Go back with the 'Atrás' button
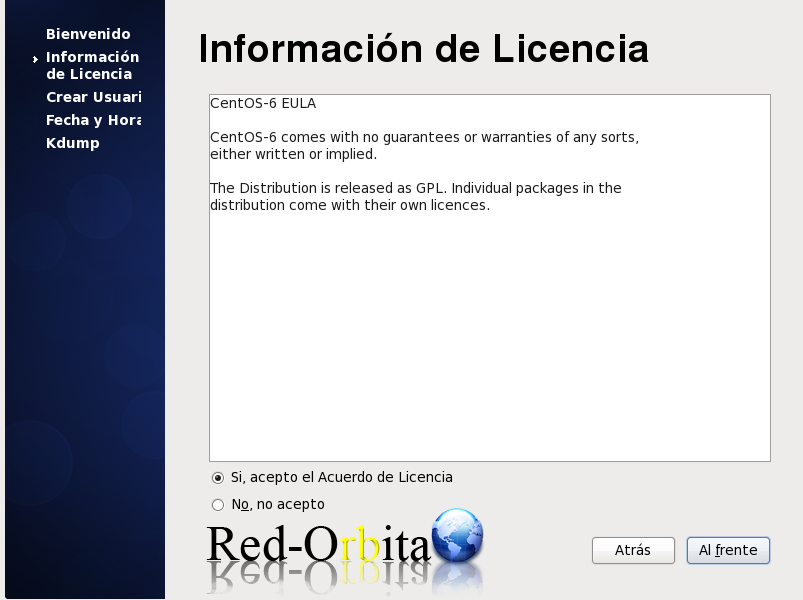The height and width of the screenshot is (600, 803). coord(633,550)
